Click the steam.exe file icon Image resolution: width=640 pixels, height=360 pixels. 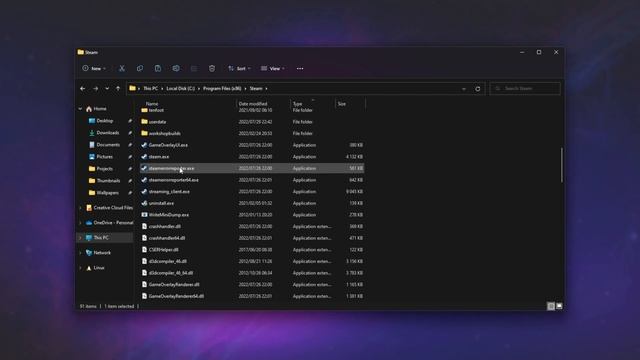(144, 156)
